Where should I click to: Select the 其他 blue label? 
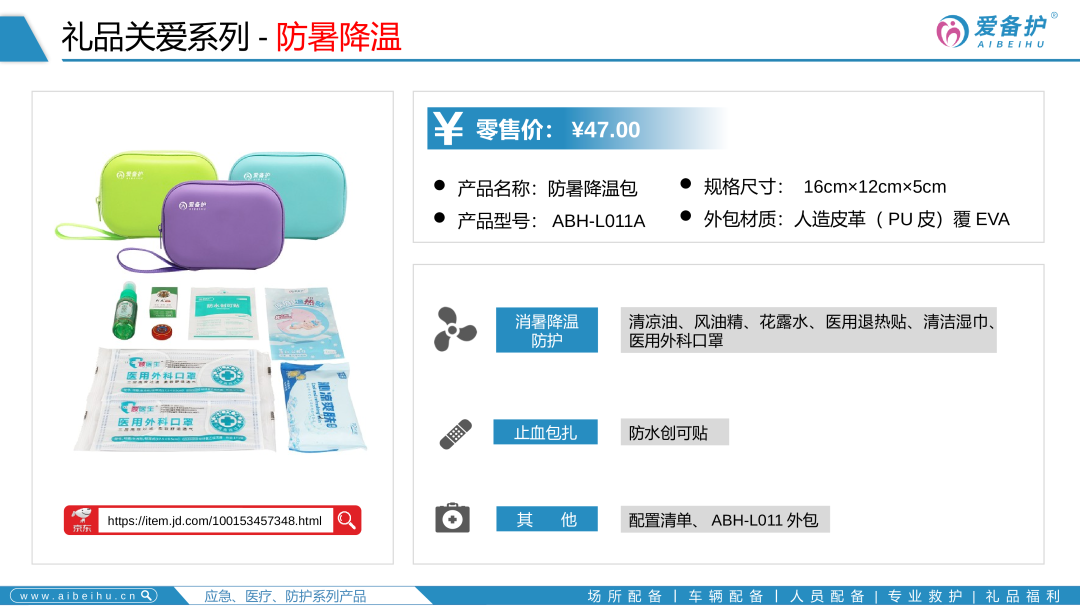coord(547,519)
